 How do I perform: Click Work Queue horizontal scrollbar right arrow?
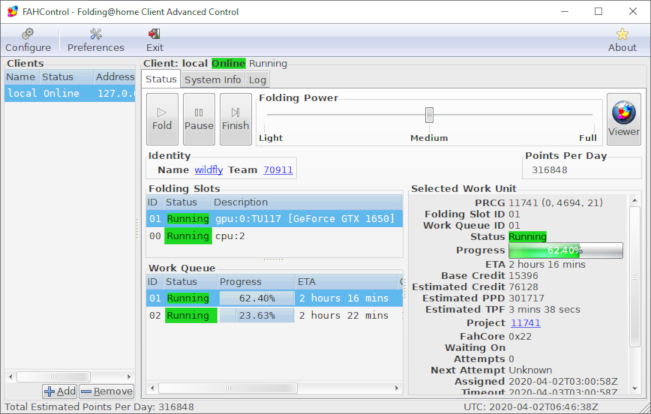pyautogui.click(x=397, y=388)
